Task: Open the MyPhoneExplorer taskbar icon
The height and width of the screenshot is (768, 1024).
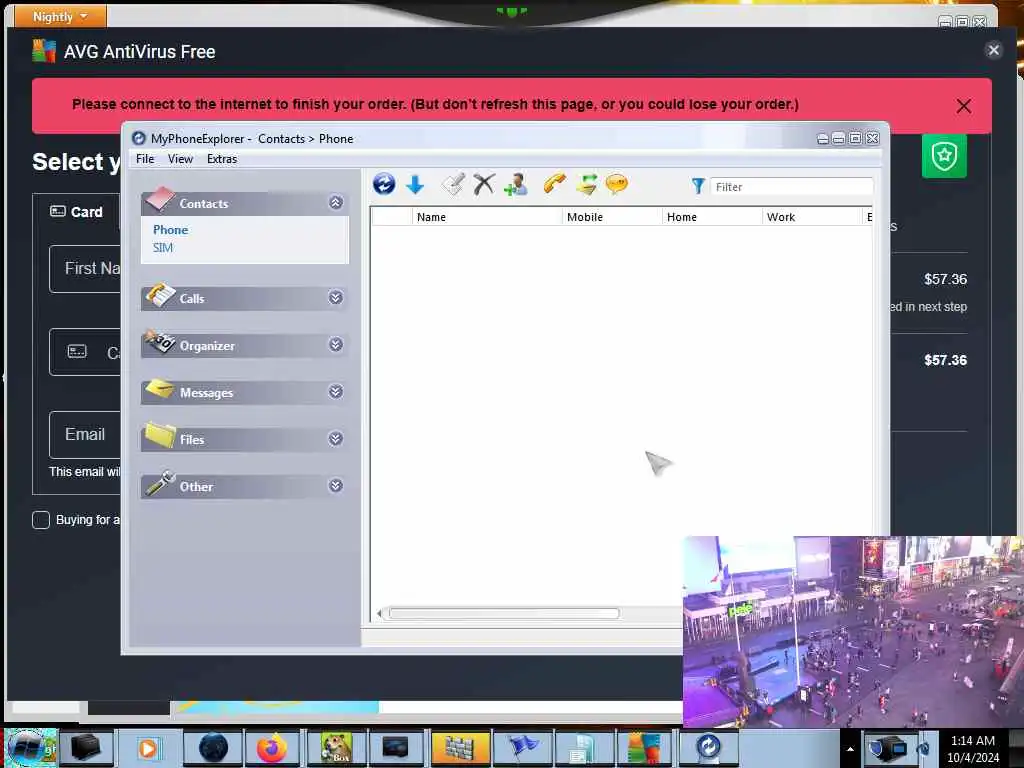Action: 708,748
